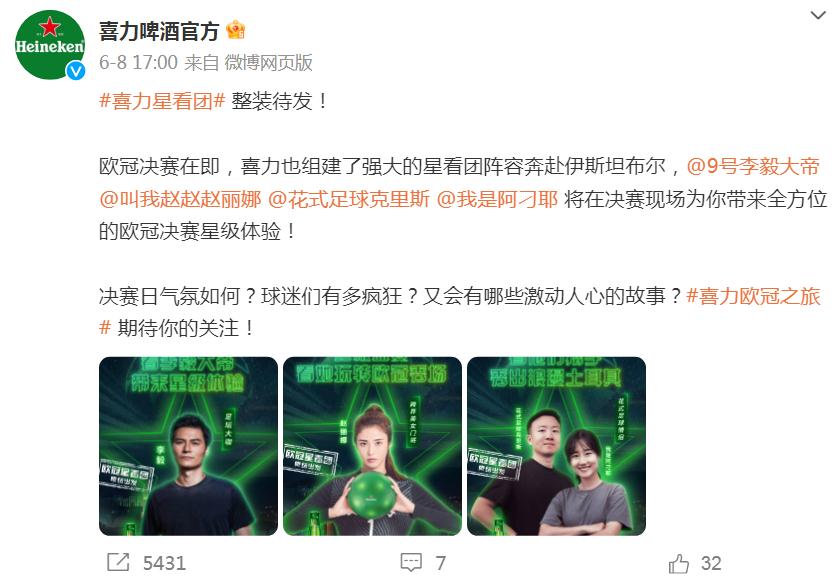Click the repost share icon
Screen dimensions: 838x577
click(118, 563)
